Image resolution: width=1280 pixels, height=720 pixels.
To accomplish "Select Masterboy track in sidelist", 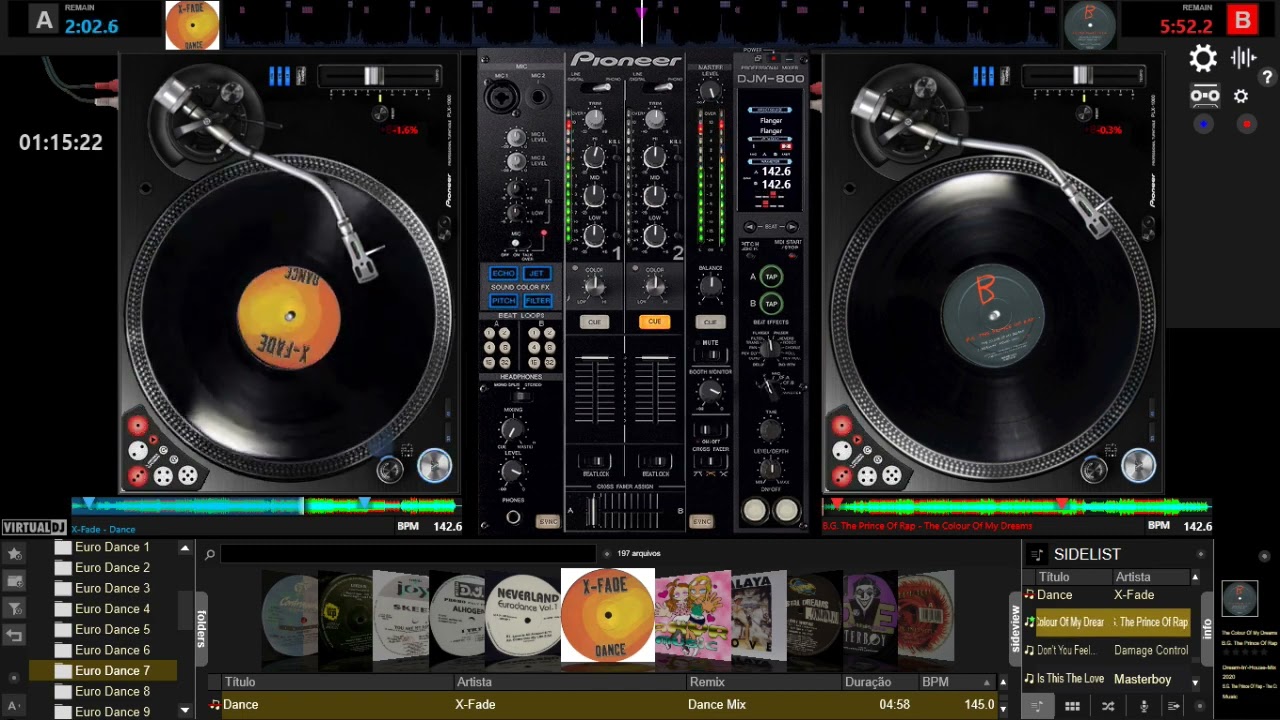I will 1142,679.
